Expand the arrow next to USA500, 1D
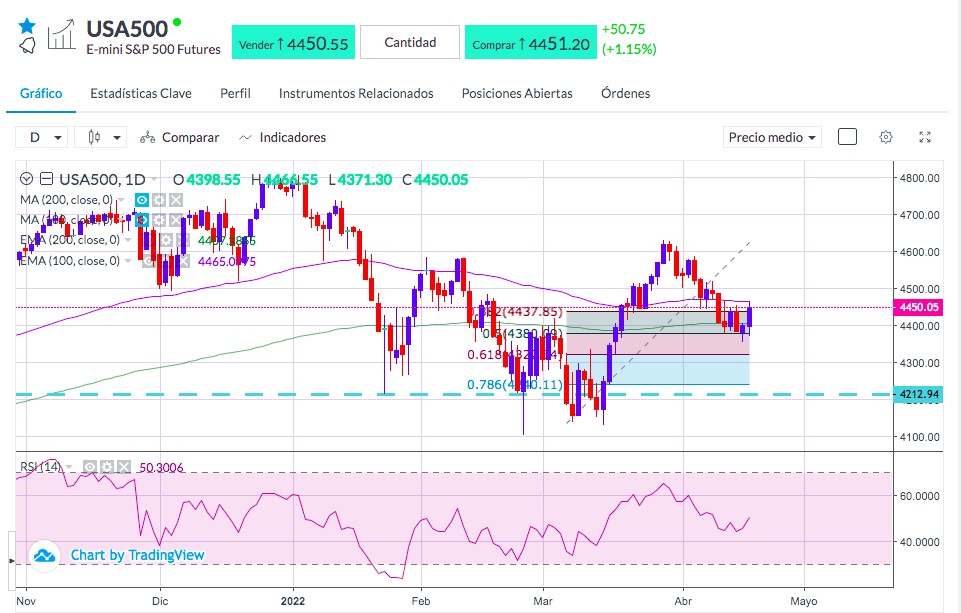 [x=154, y=180]
